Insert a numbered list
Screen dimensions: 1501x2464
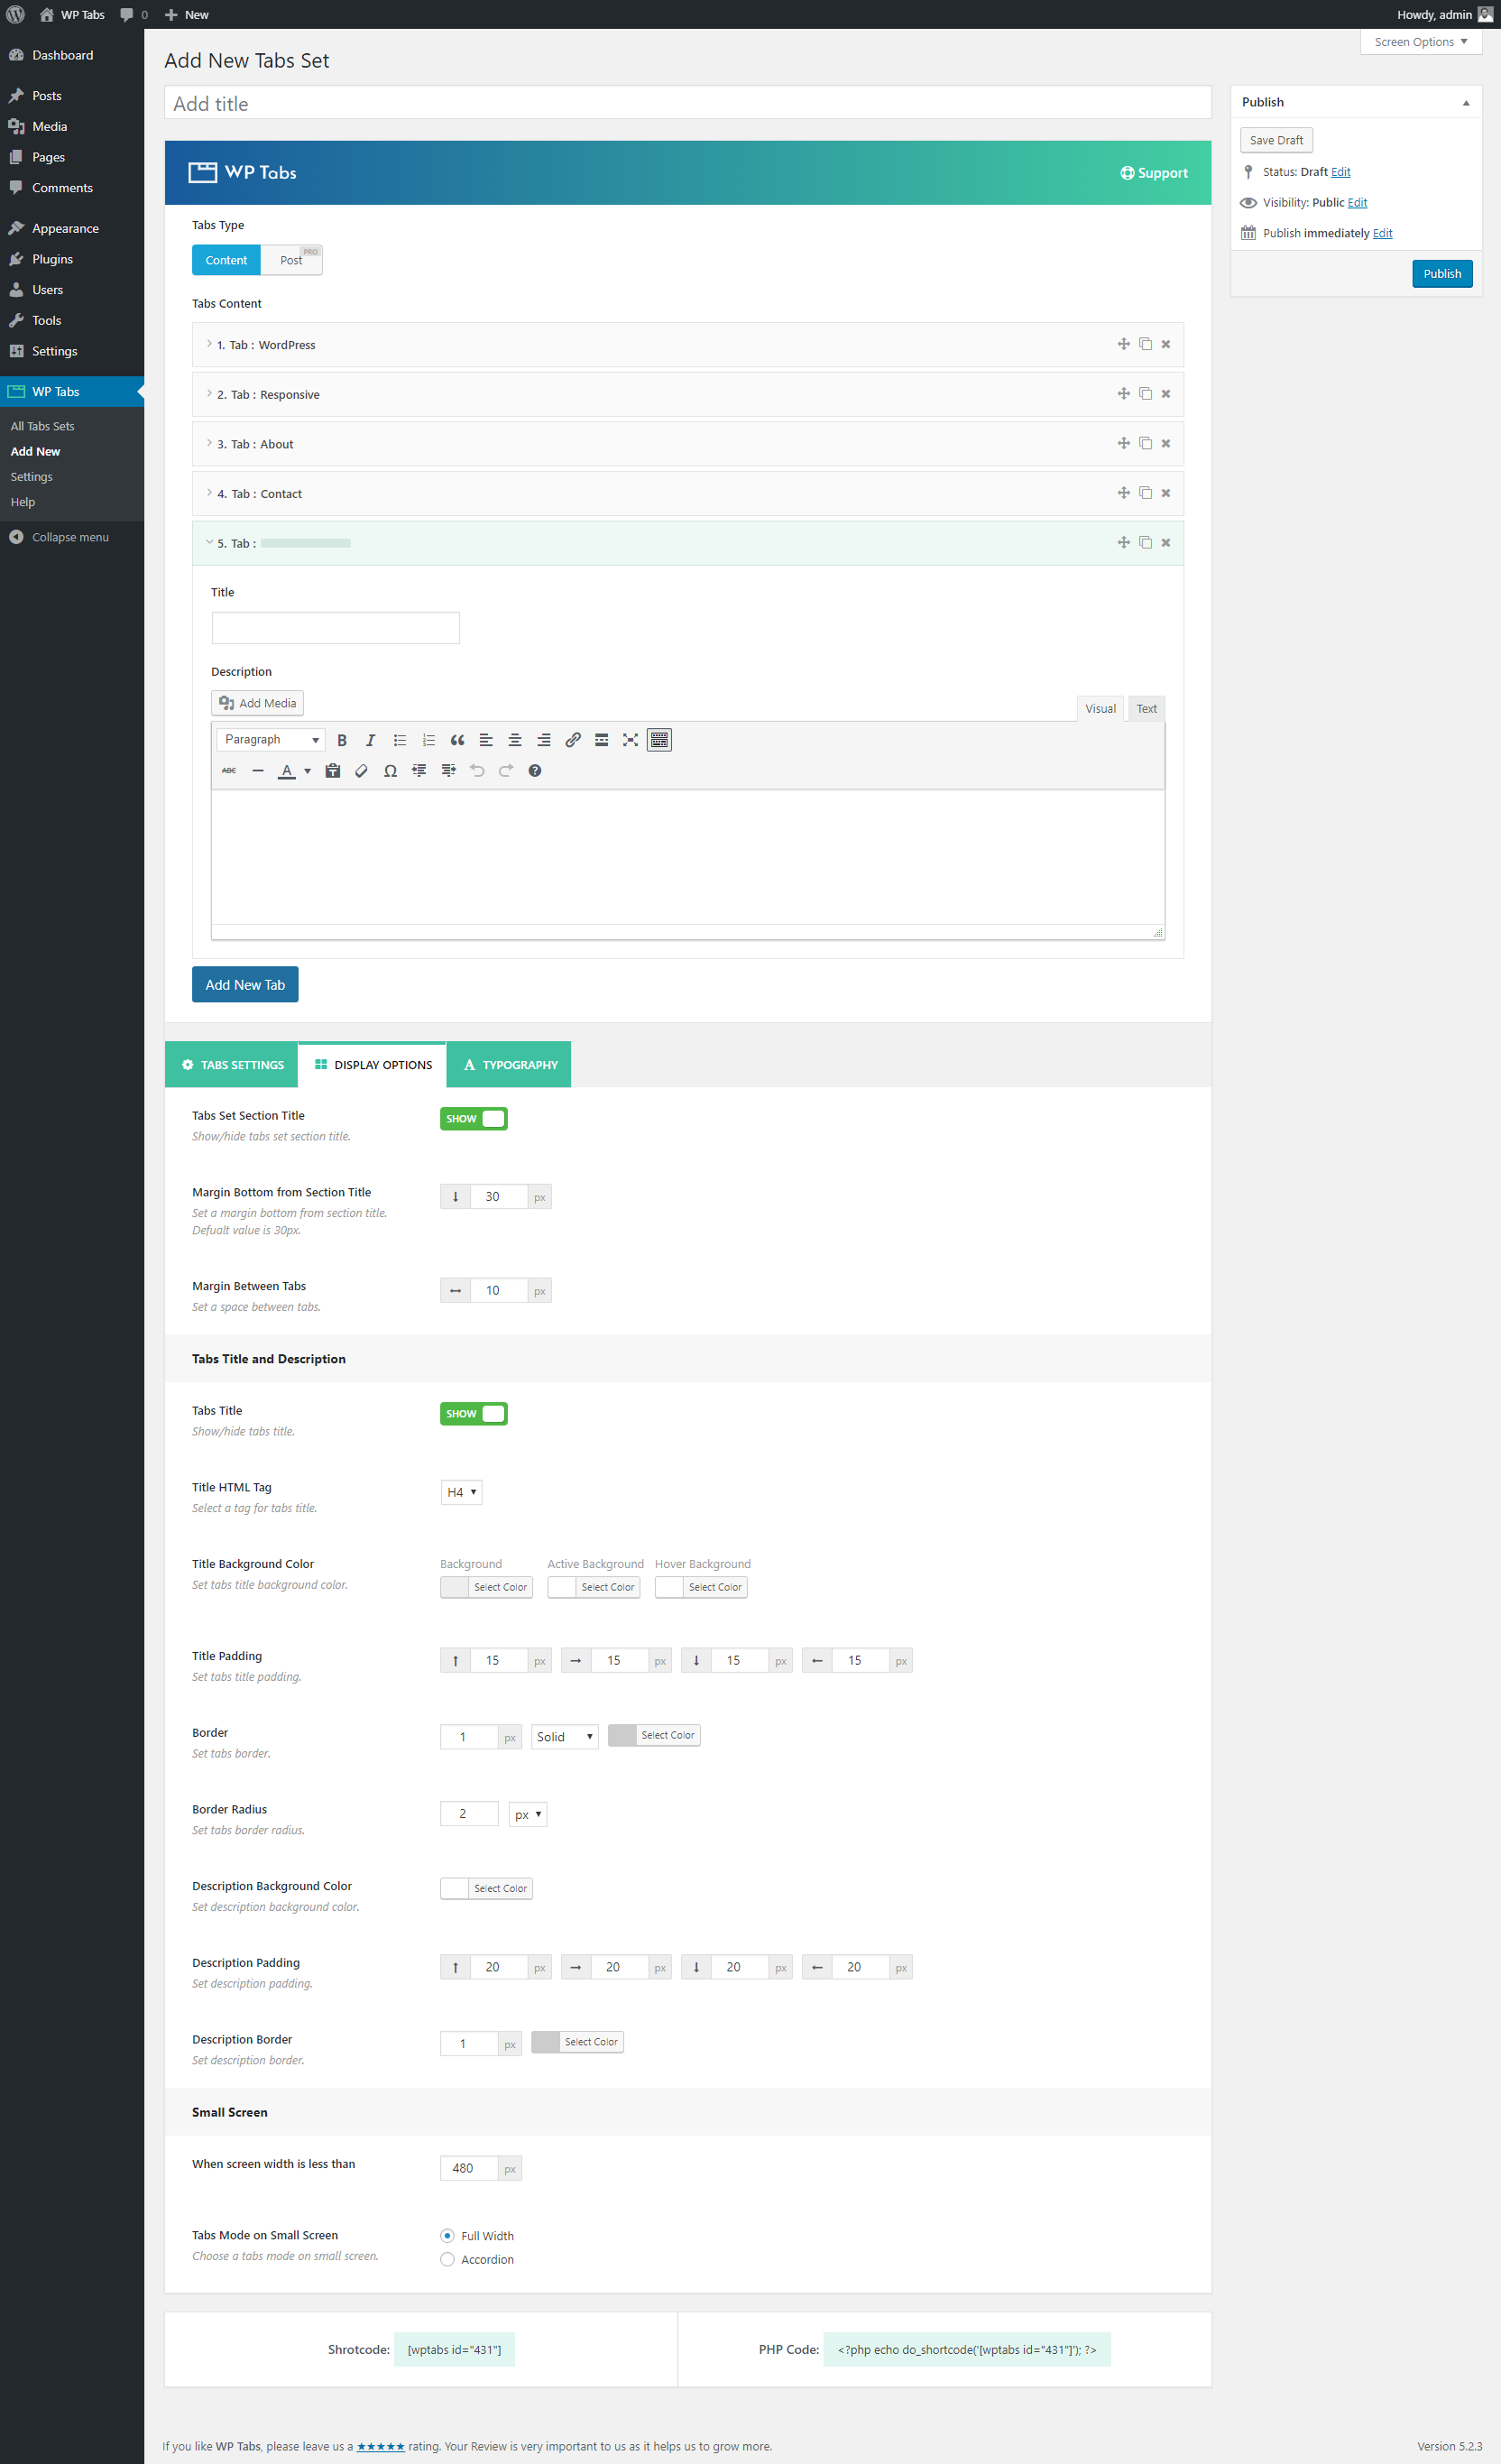429,740
